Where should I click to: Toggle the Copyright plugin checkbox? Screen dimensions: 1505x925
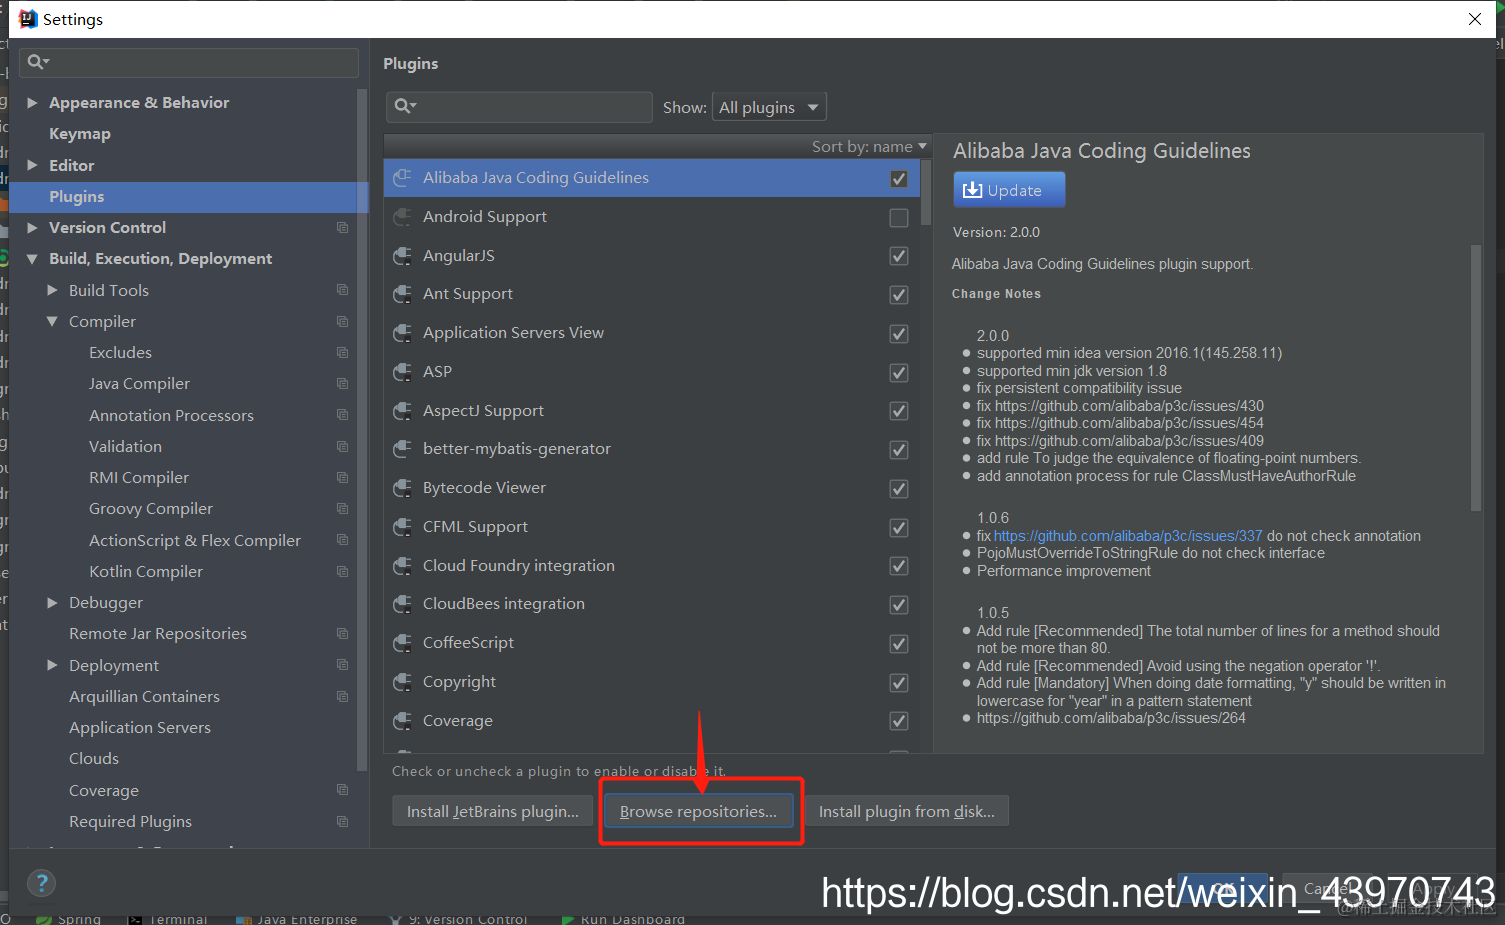point(899,683)
